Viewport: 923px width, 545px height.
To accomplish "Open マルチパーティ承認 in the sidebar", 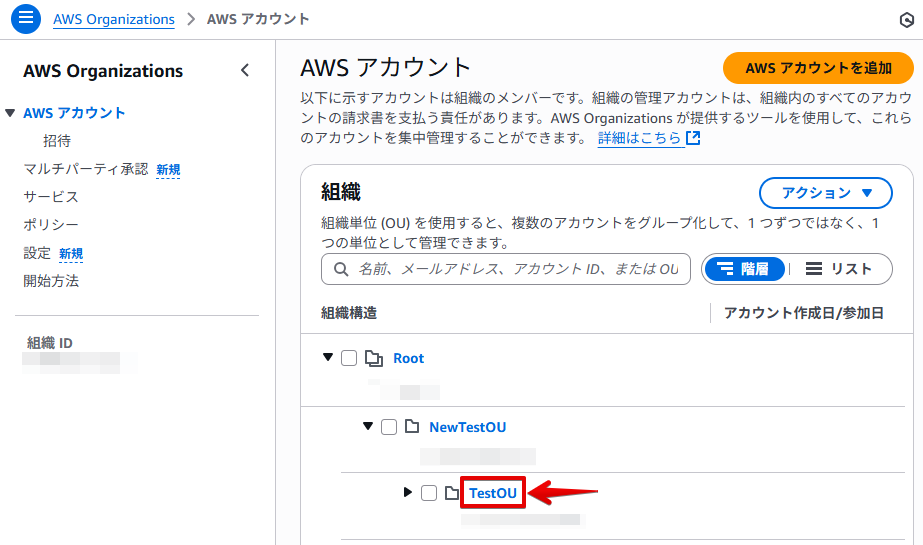I will coord(86,169).
